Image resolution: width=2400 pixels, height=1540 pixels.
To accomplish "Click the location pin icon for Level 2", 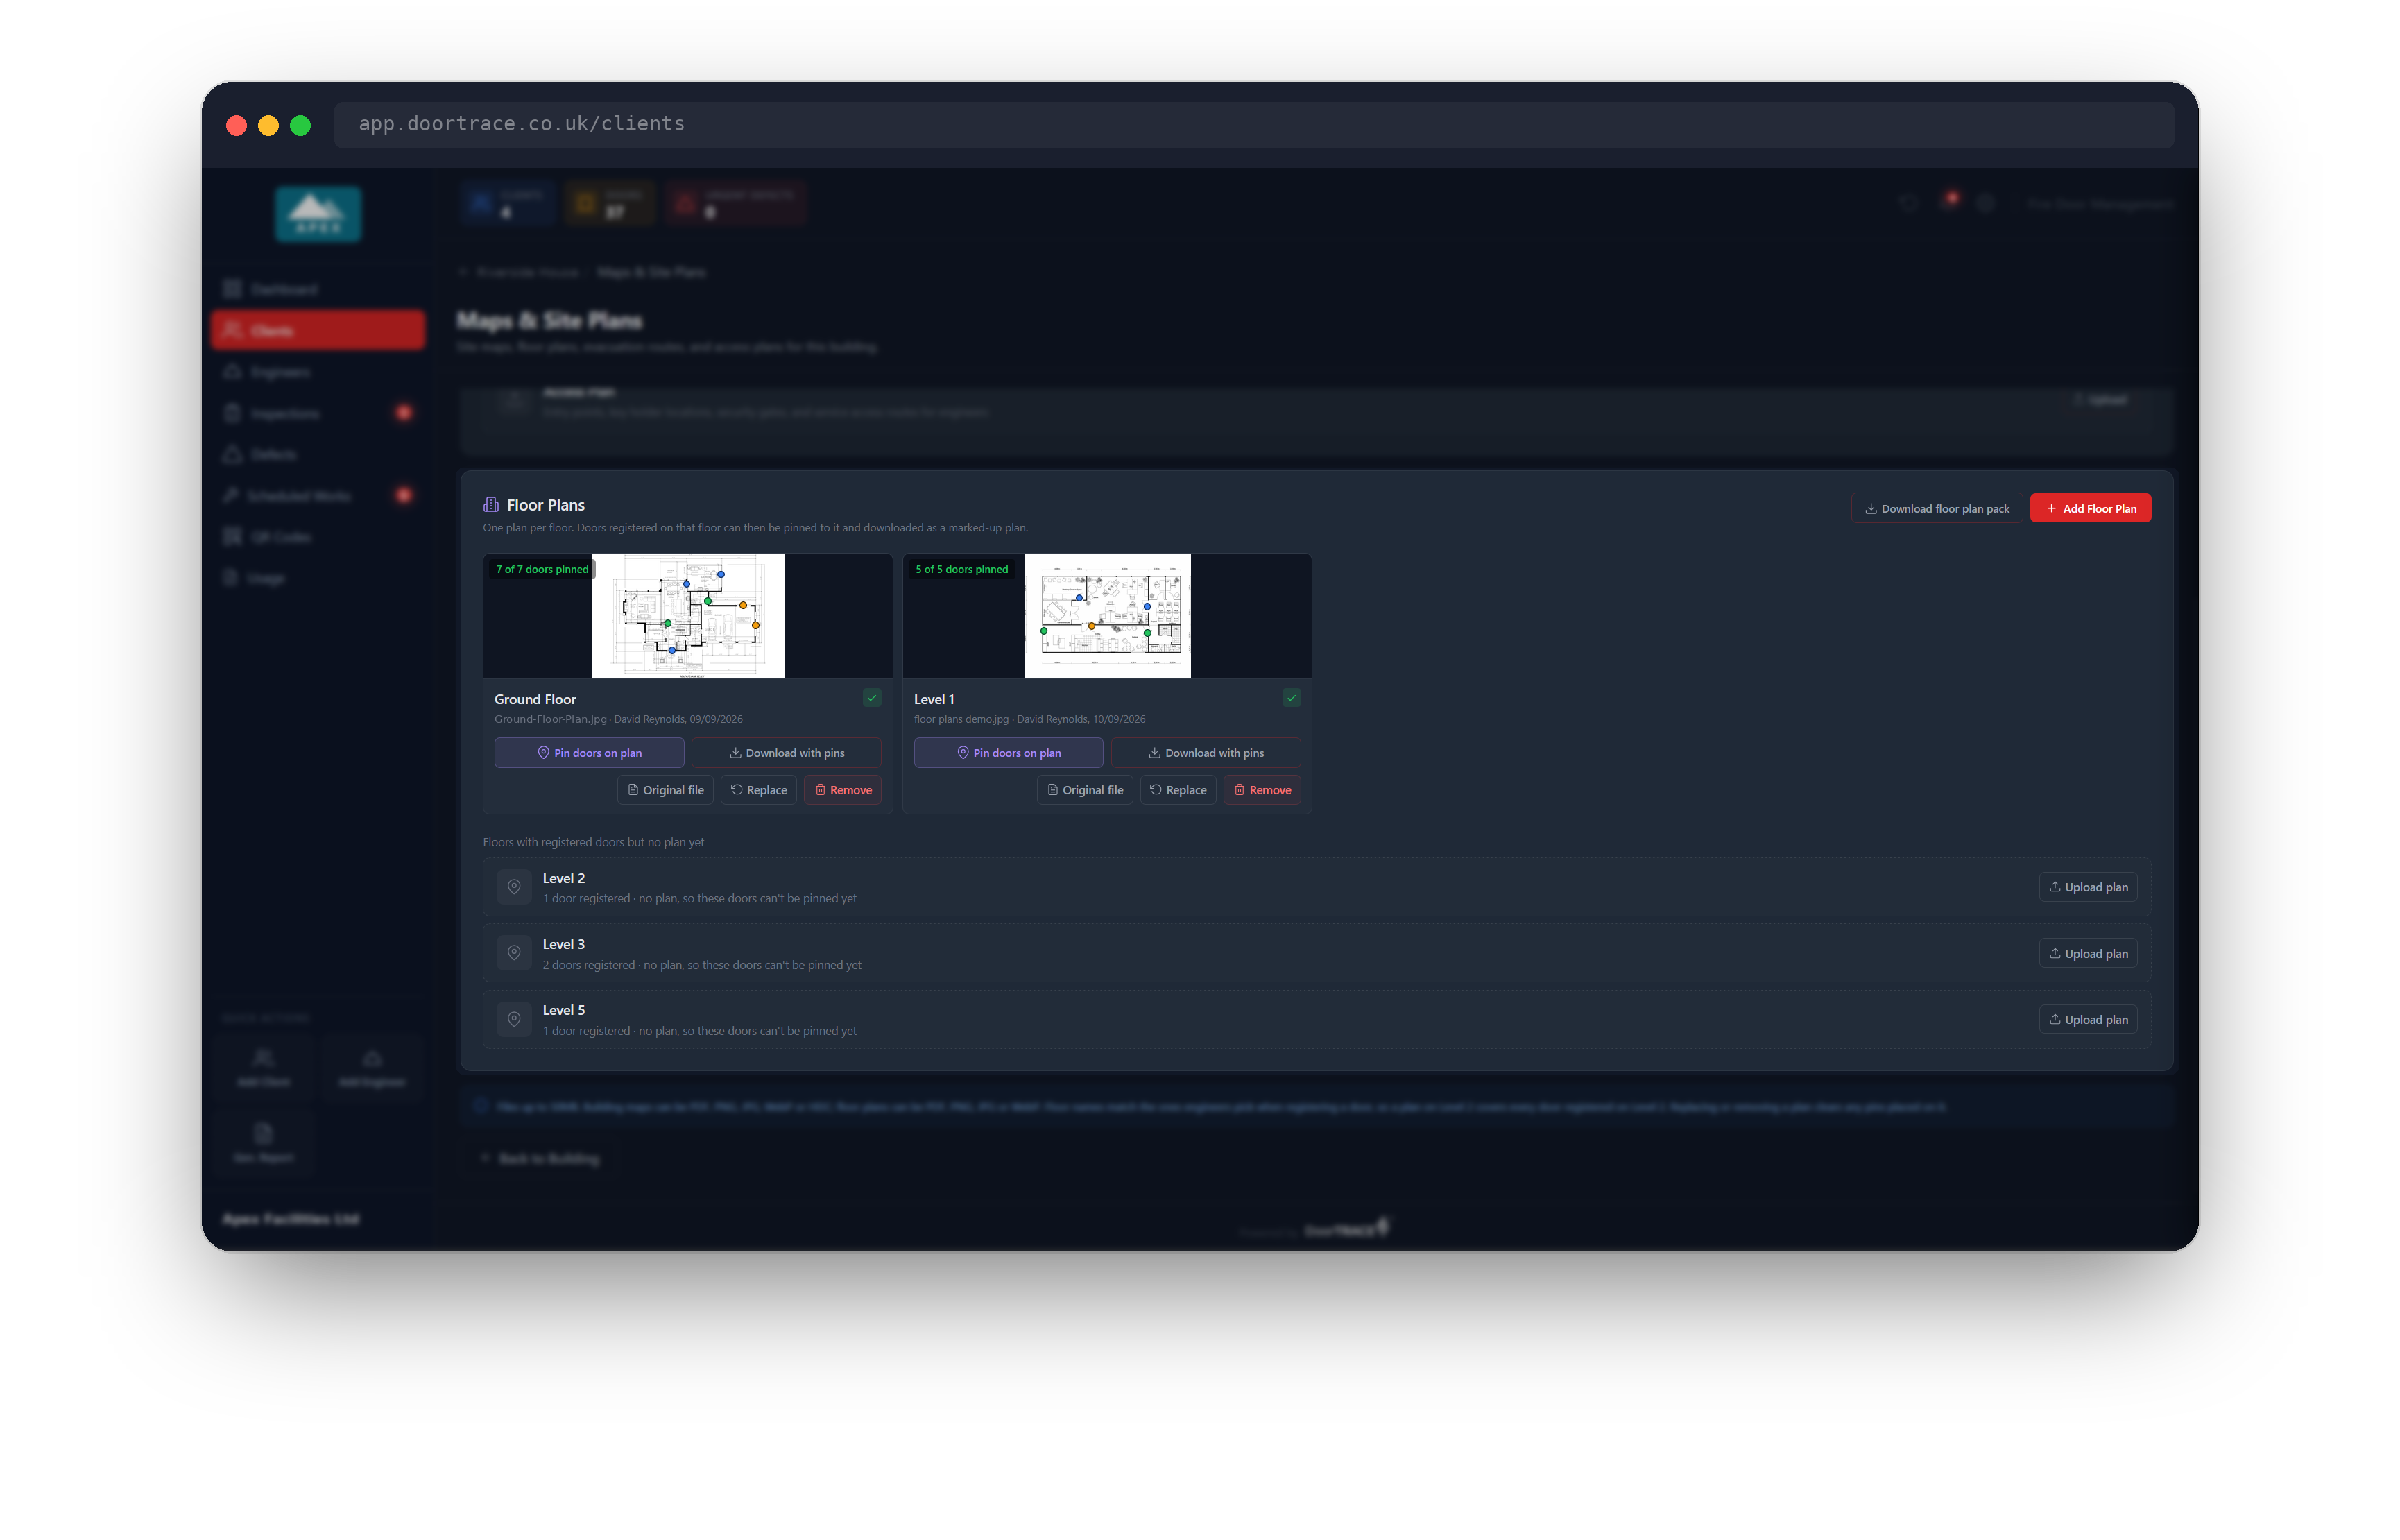I will tap(514, 887).
